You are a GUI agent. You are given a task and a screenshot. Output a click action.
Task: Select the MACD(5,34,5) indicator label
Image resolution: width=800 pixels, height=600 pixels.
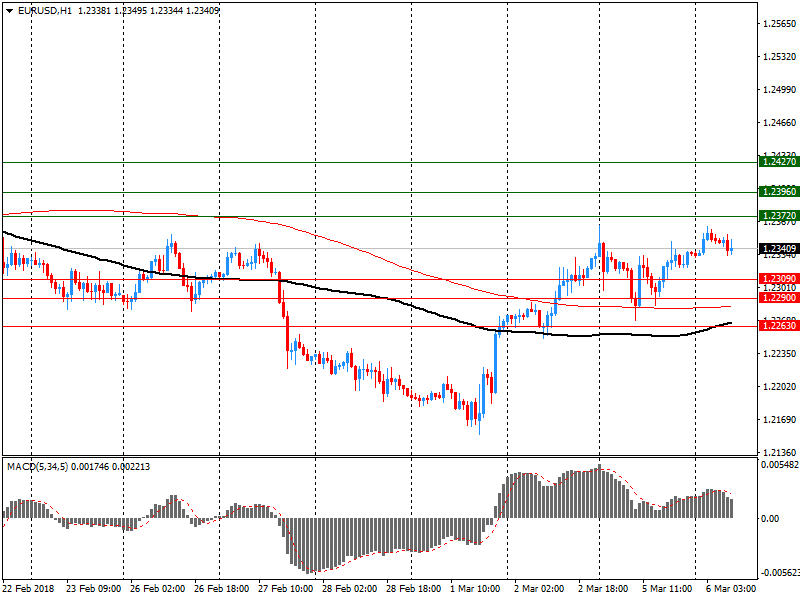(37, 466)
